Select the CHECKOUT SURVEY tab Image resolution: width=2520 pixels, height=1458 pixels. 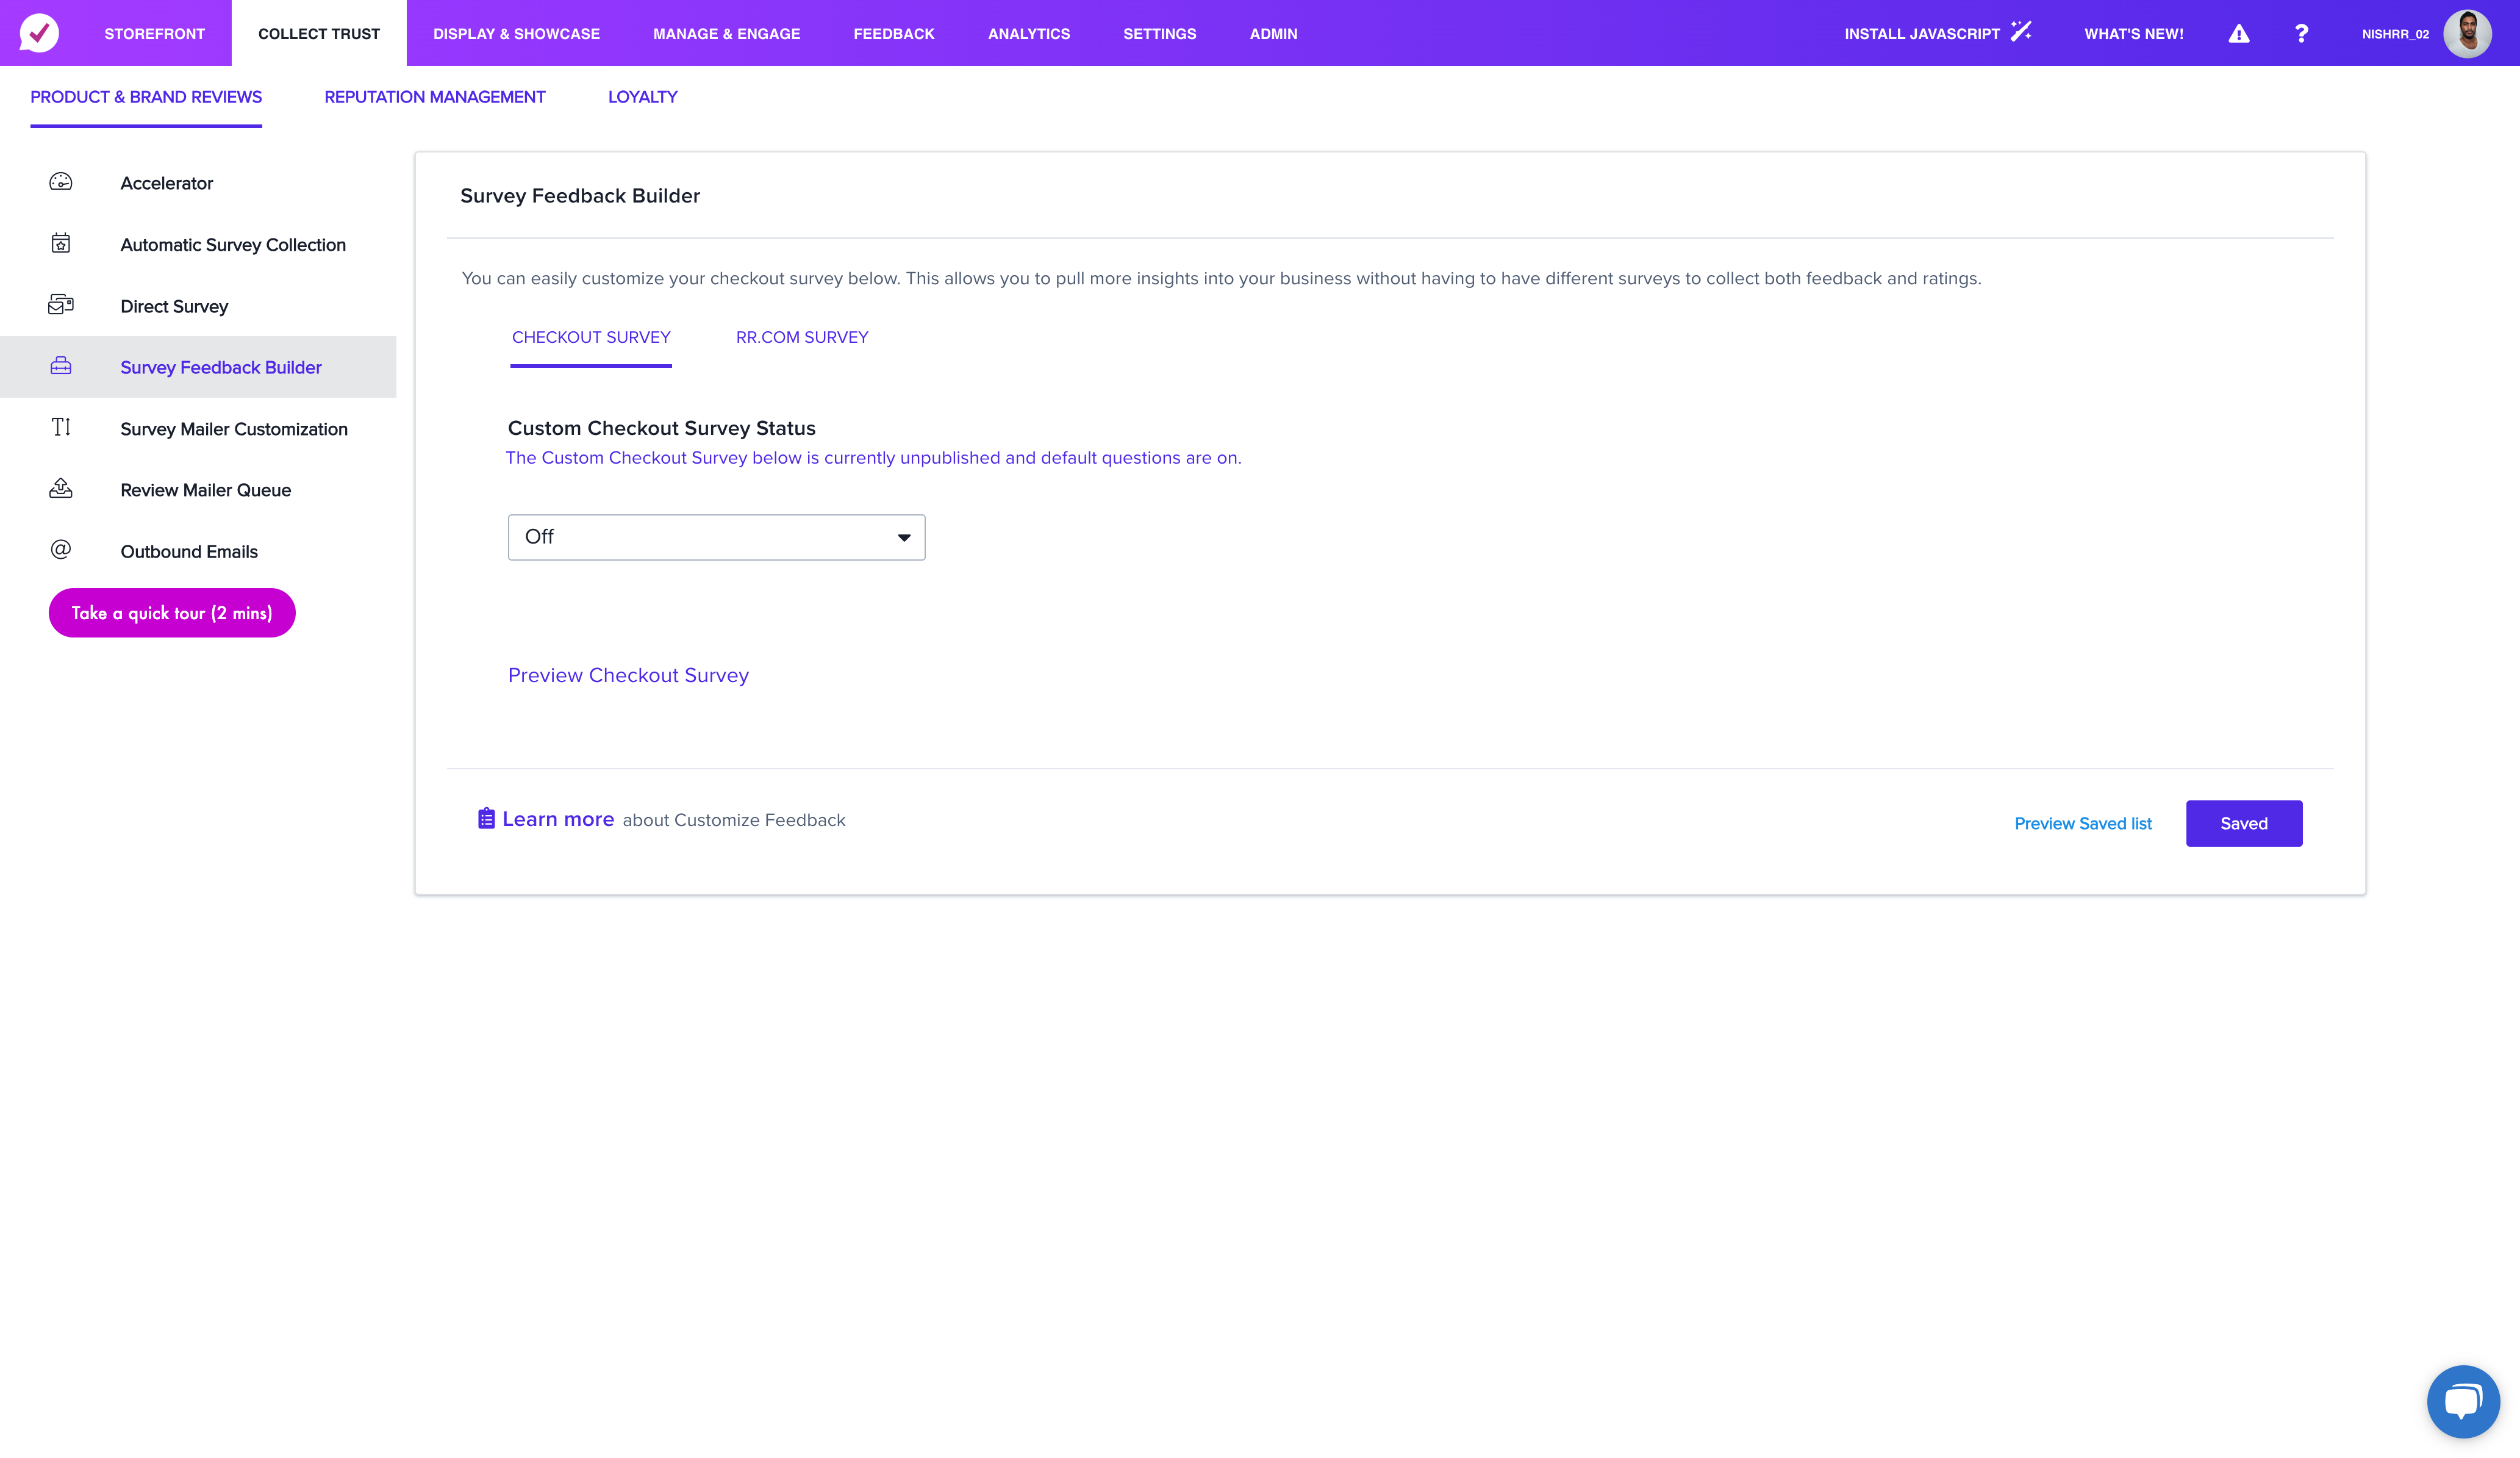(591, 337)
